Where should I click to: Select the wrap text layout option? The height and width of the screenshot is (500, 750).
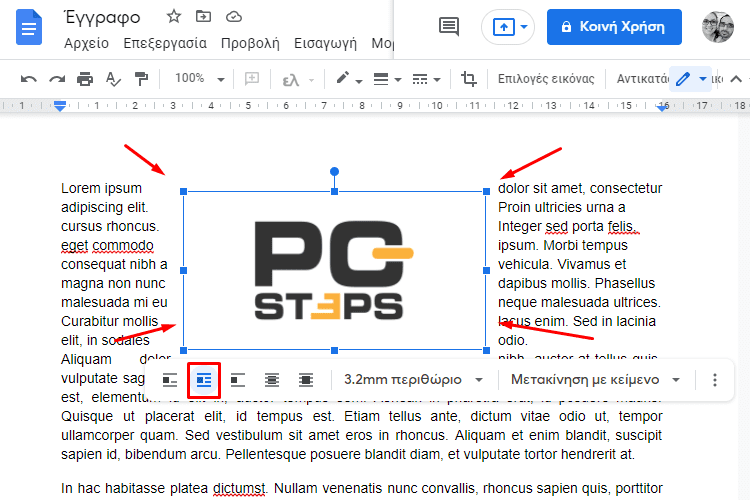pos(204,380)
